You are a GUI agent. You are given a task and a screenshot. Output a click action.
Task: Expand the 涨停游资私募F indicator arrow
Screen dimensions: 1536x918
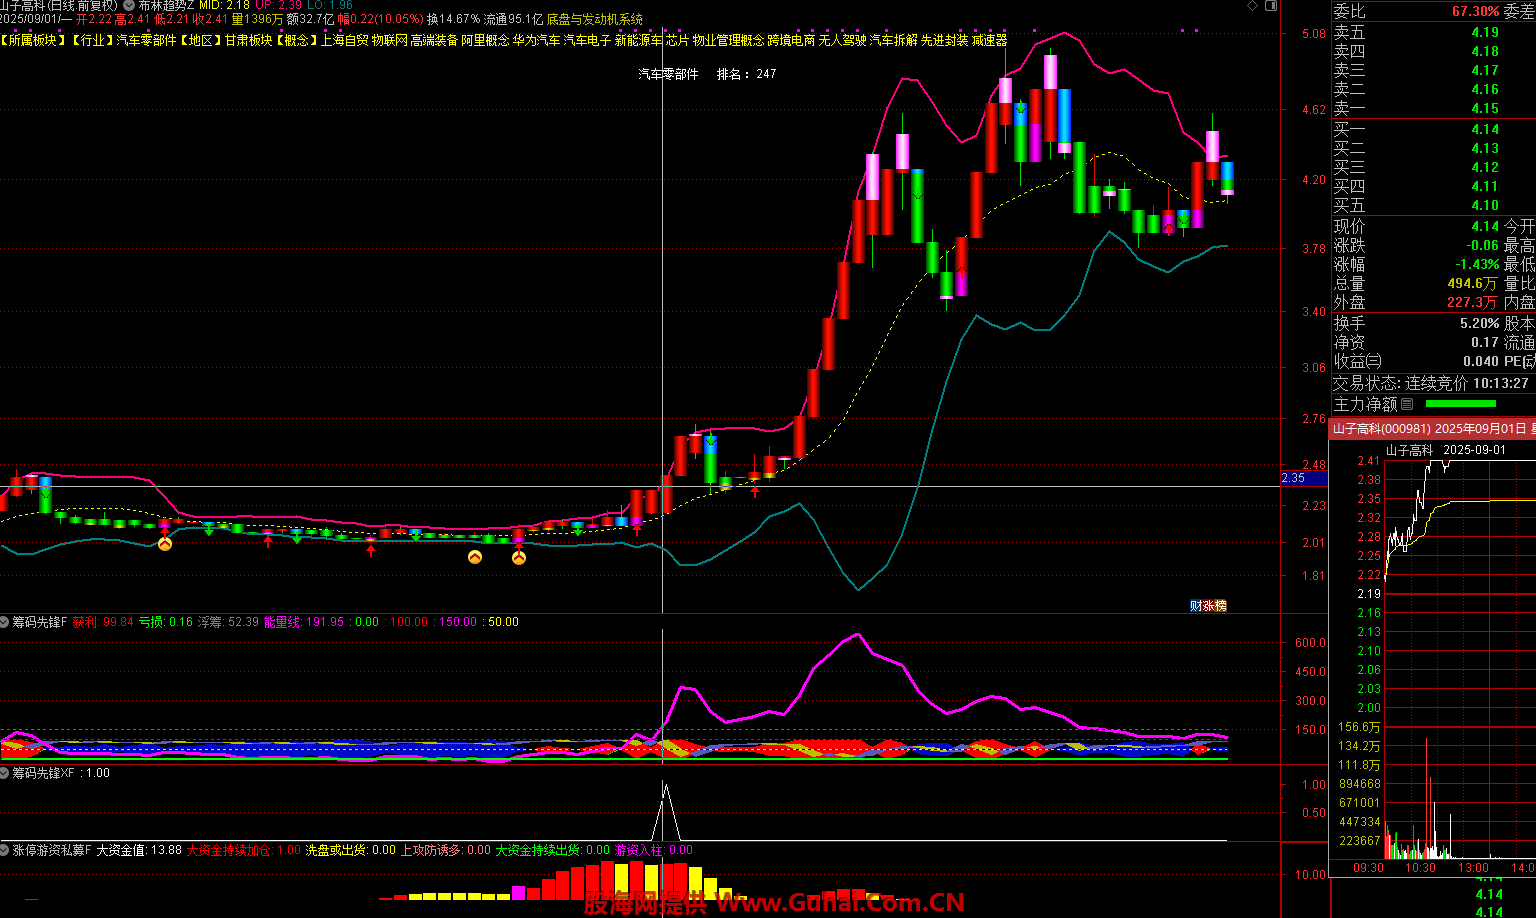click(x=5, y=850)
